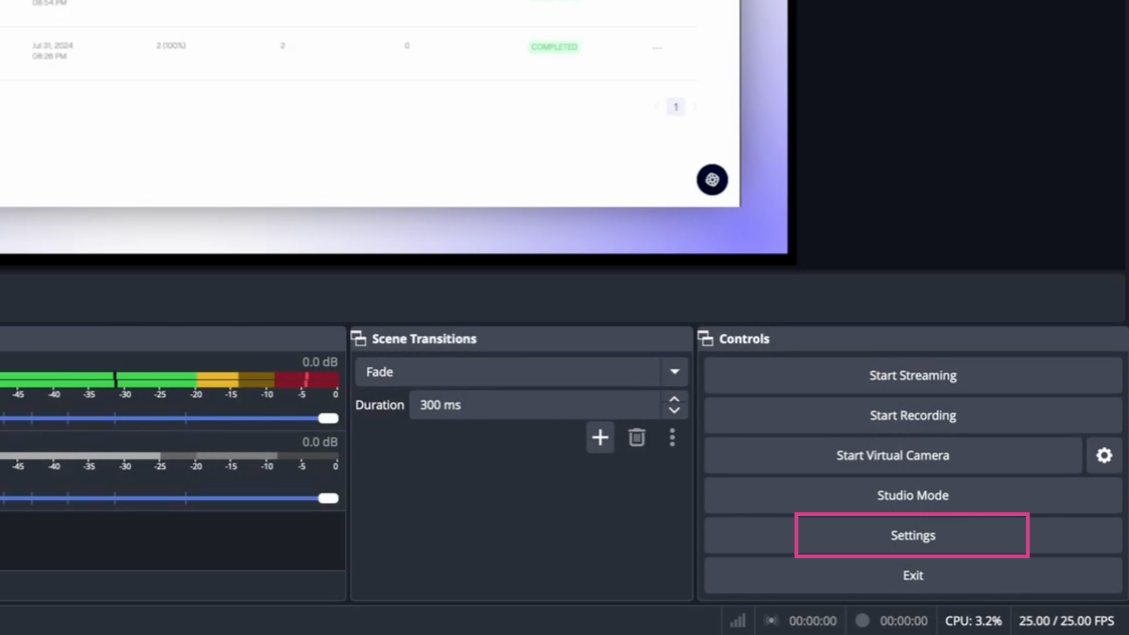Open virtual camera settings gear icon
The height and width of the screenshot is (635, 1129).
tap(1104, 456)
